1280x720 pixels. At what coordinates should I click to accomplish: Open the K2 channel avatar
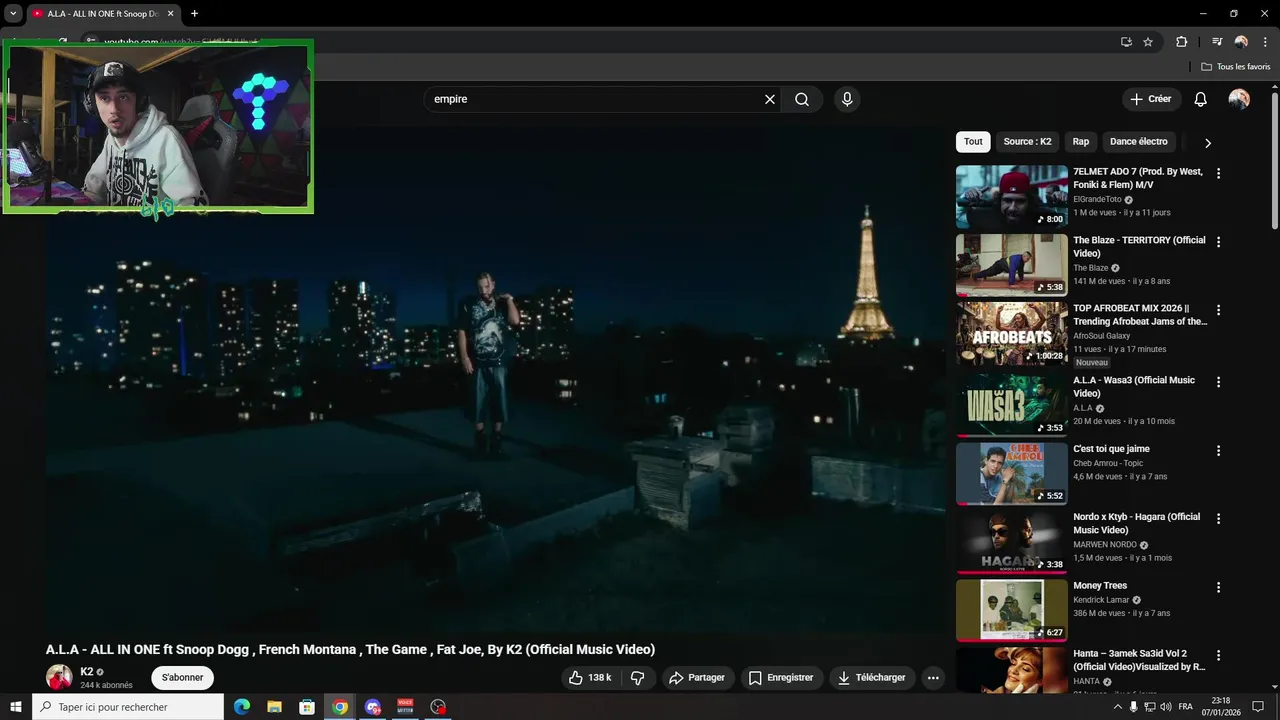59,677
